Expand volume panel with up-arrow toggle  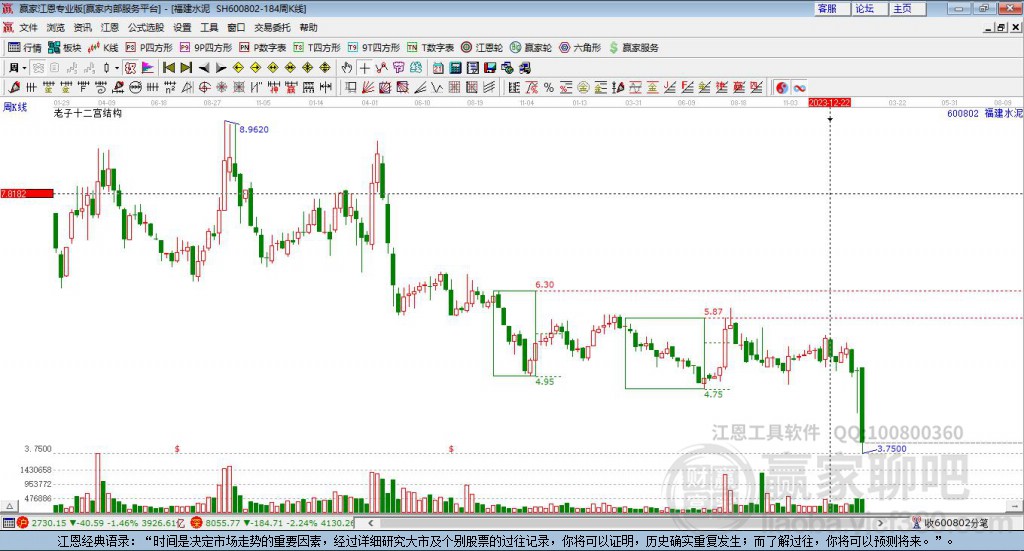pos(10,506)
